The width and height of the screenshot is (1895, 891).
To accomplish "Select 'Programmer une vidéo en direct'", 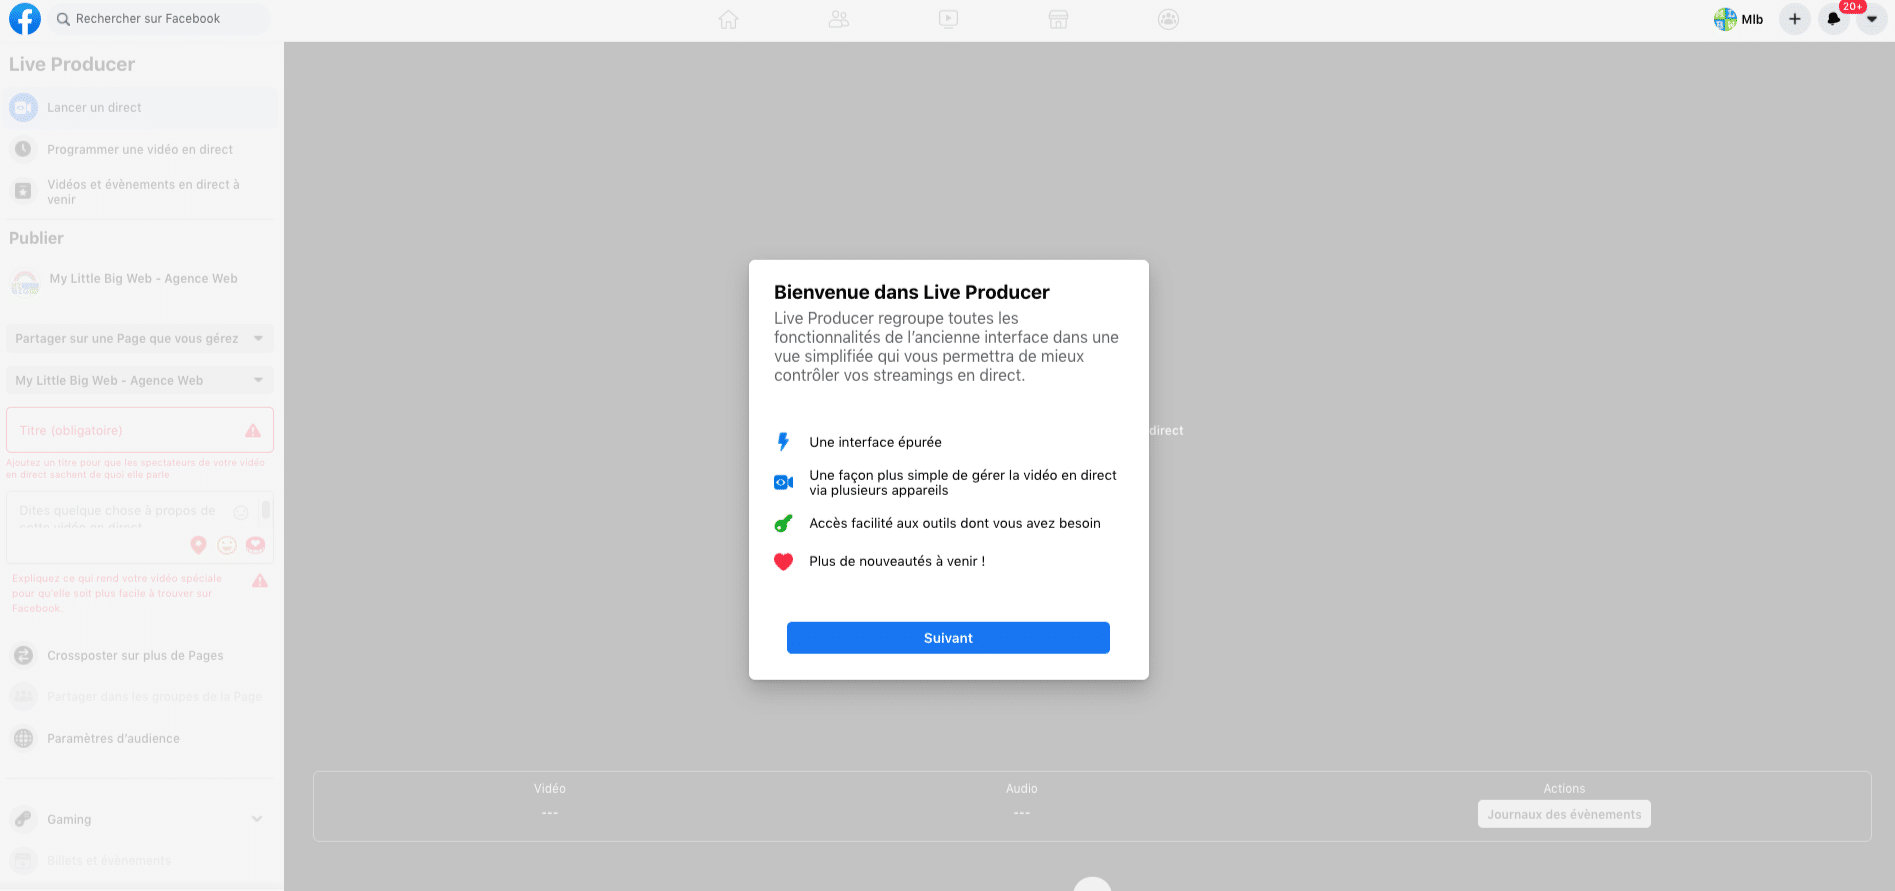I will [x=140, y=150].
